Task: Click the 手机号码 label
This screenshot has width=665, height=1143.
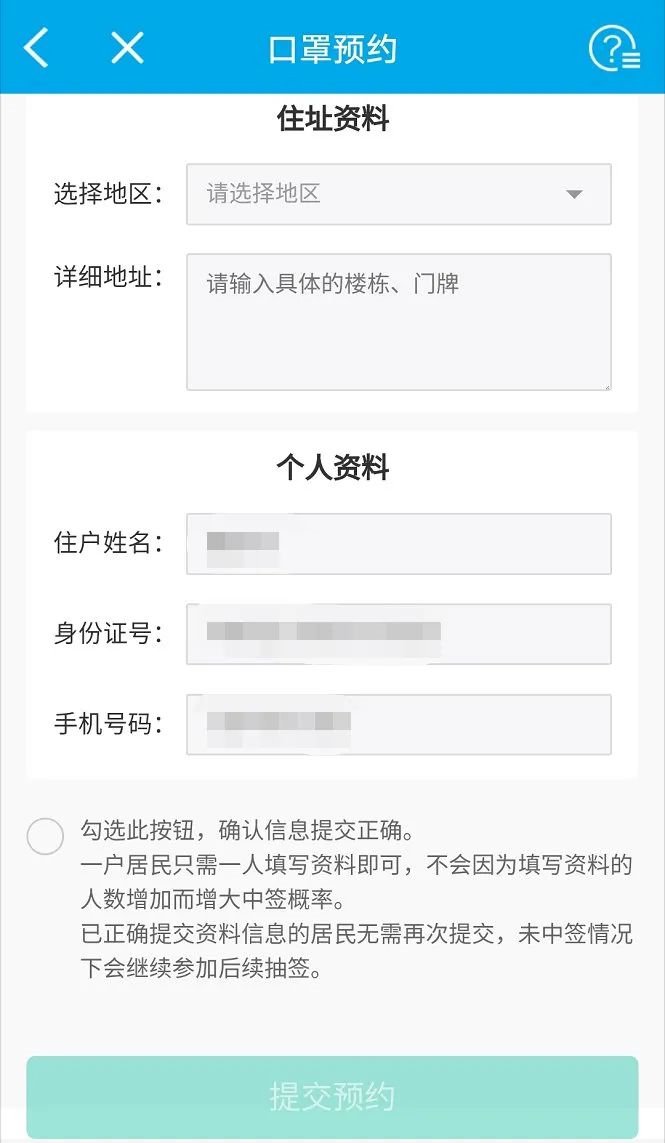Action: [x=106, y=723]
